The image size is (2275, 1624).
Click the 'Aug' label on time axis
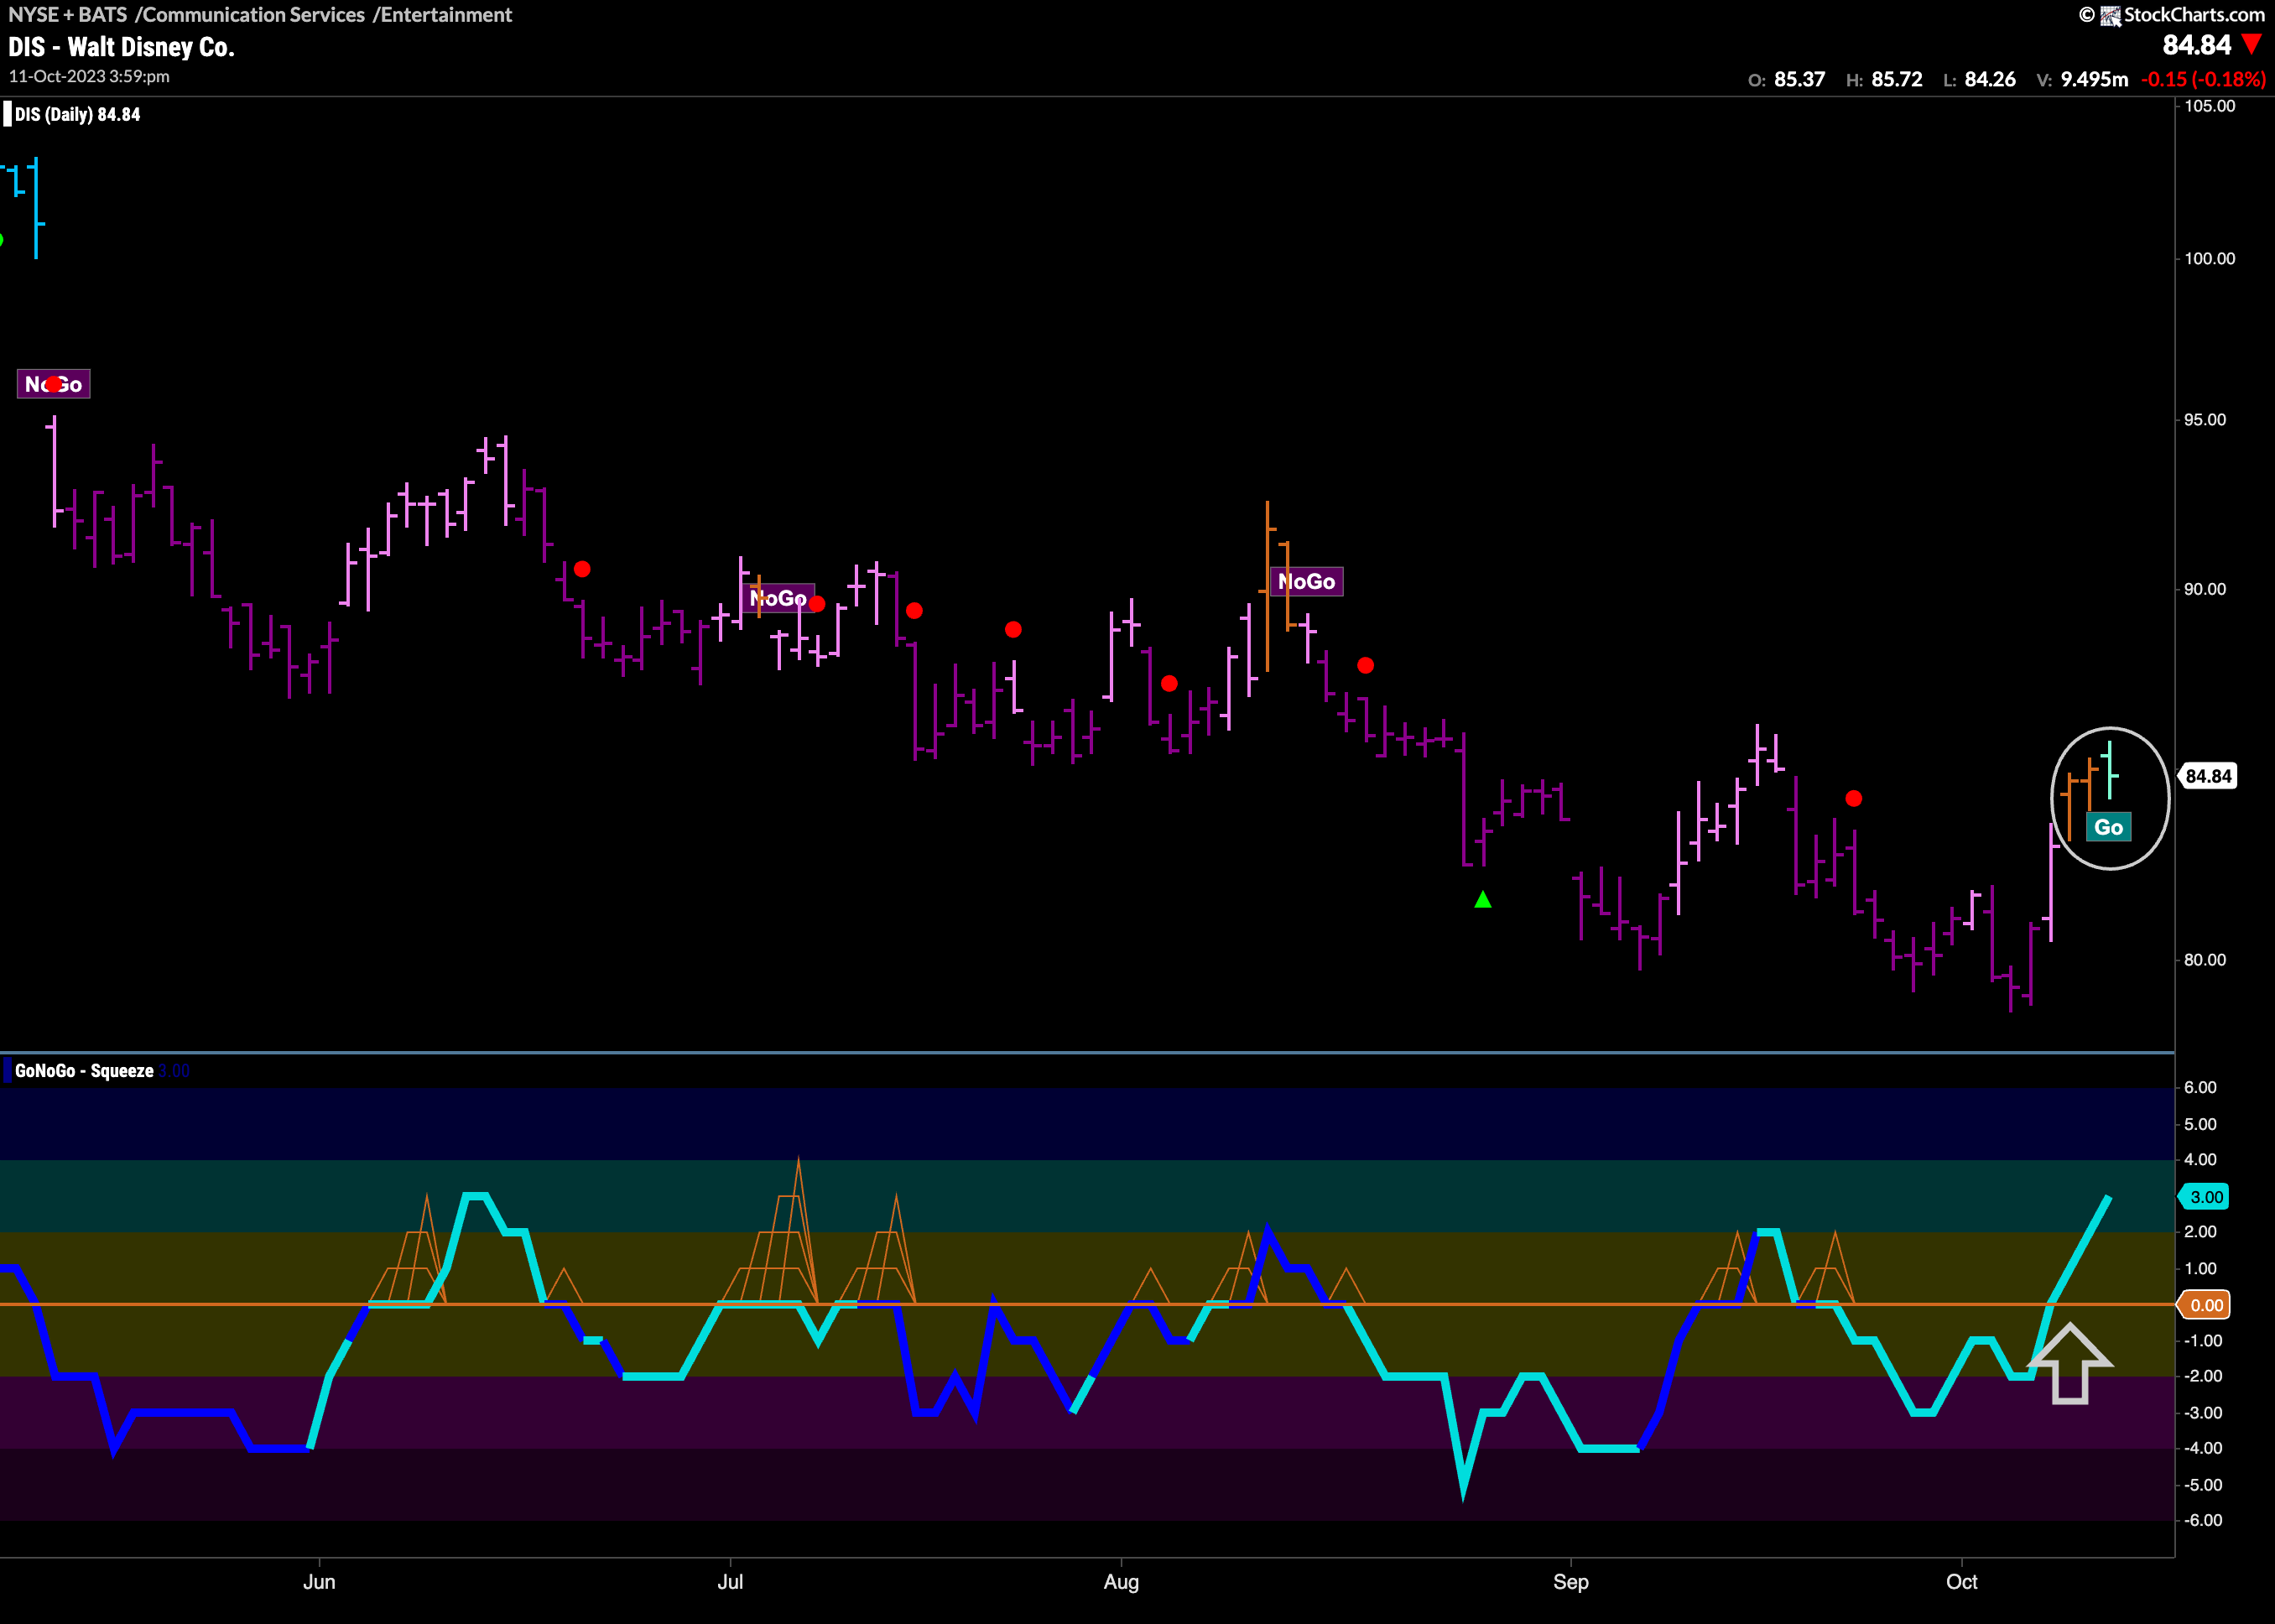[1121, 1582]
